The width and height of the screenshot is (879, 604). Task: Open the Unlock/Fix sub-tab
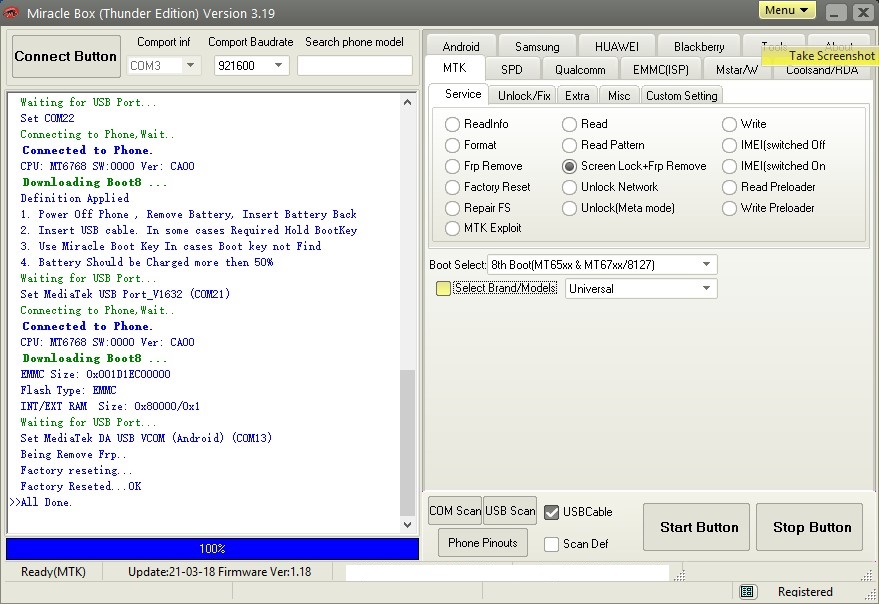click(x=524, y=96)
